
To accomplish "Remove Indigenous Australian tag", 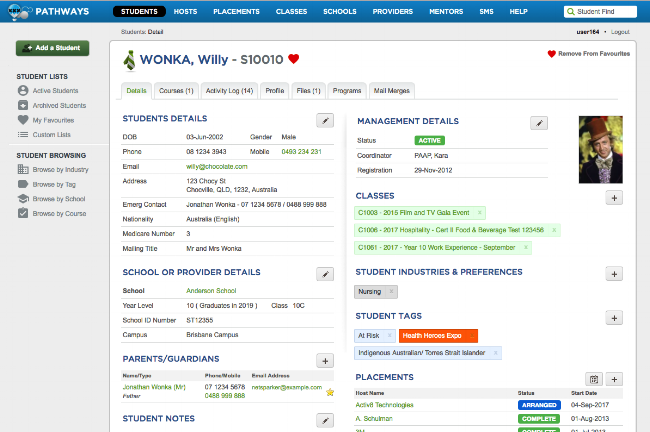I will pos(495,353).
